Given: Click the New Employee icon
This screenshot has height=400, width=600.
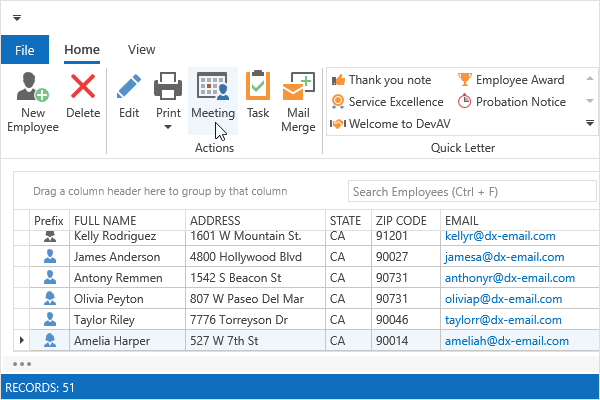Looking at the screenshot, I should click(32, 87).
